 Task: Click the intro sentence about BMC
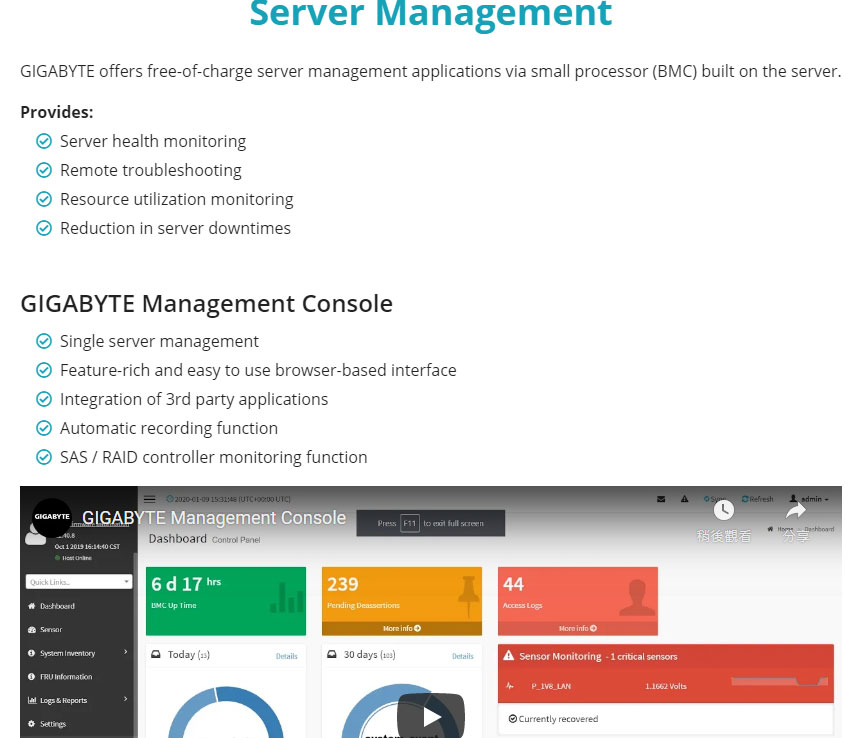click(x=431, y=71)
